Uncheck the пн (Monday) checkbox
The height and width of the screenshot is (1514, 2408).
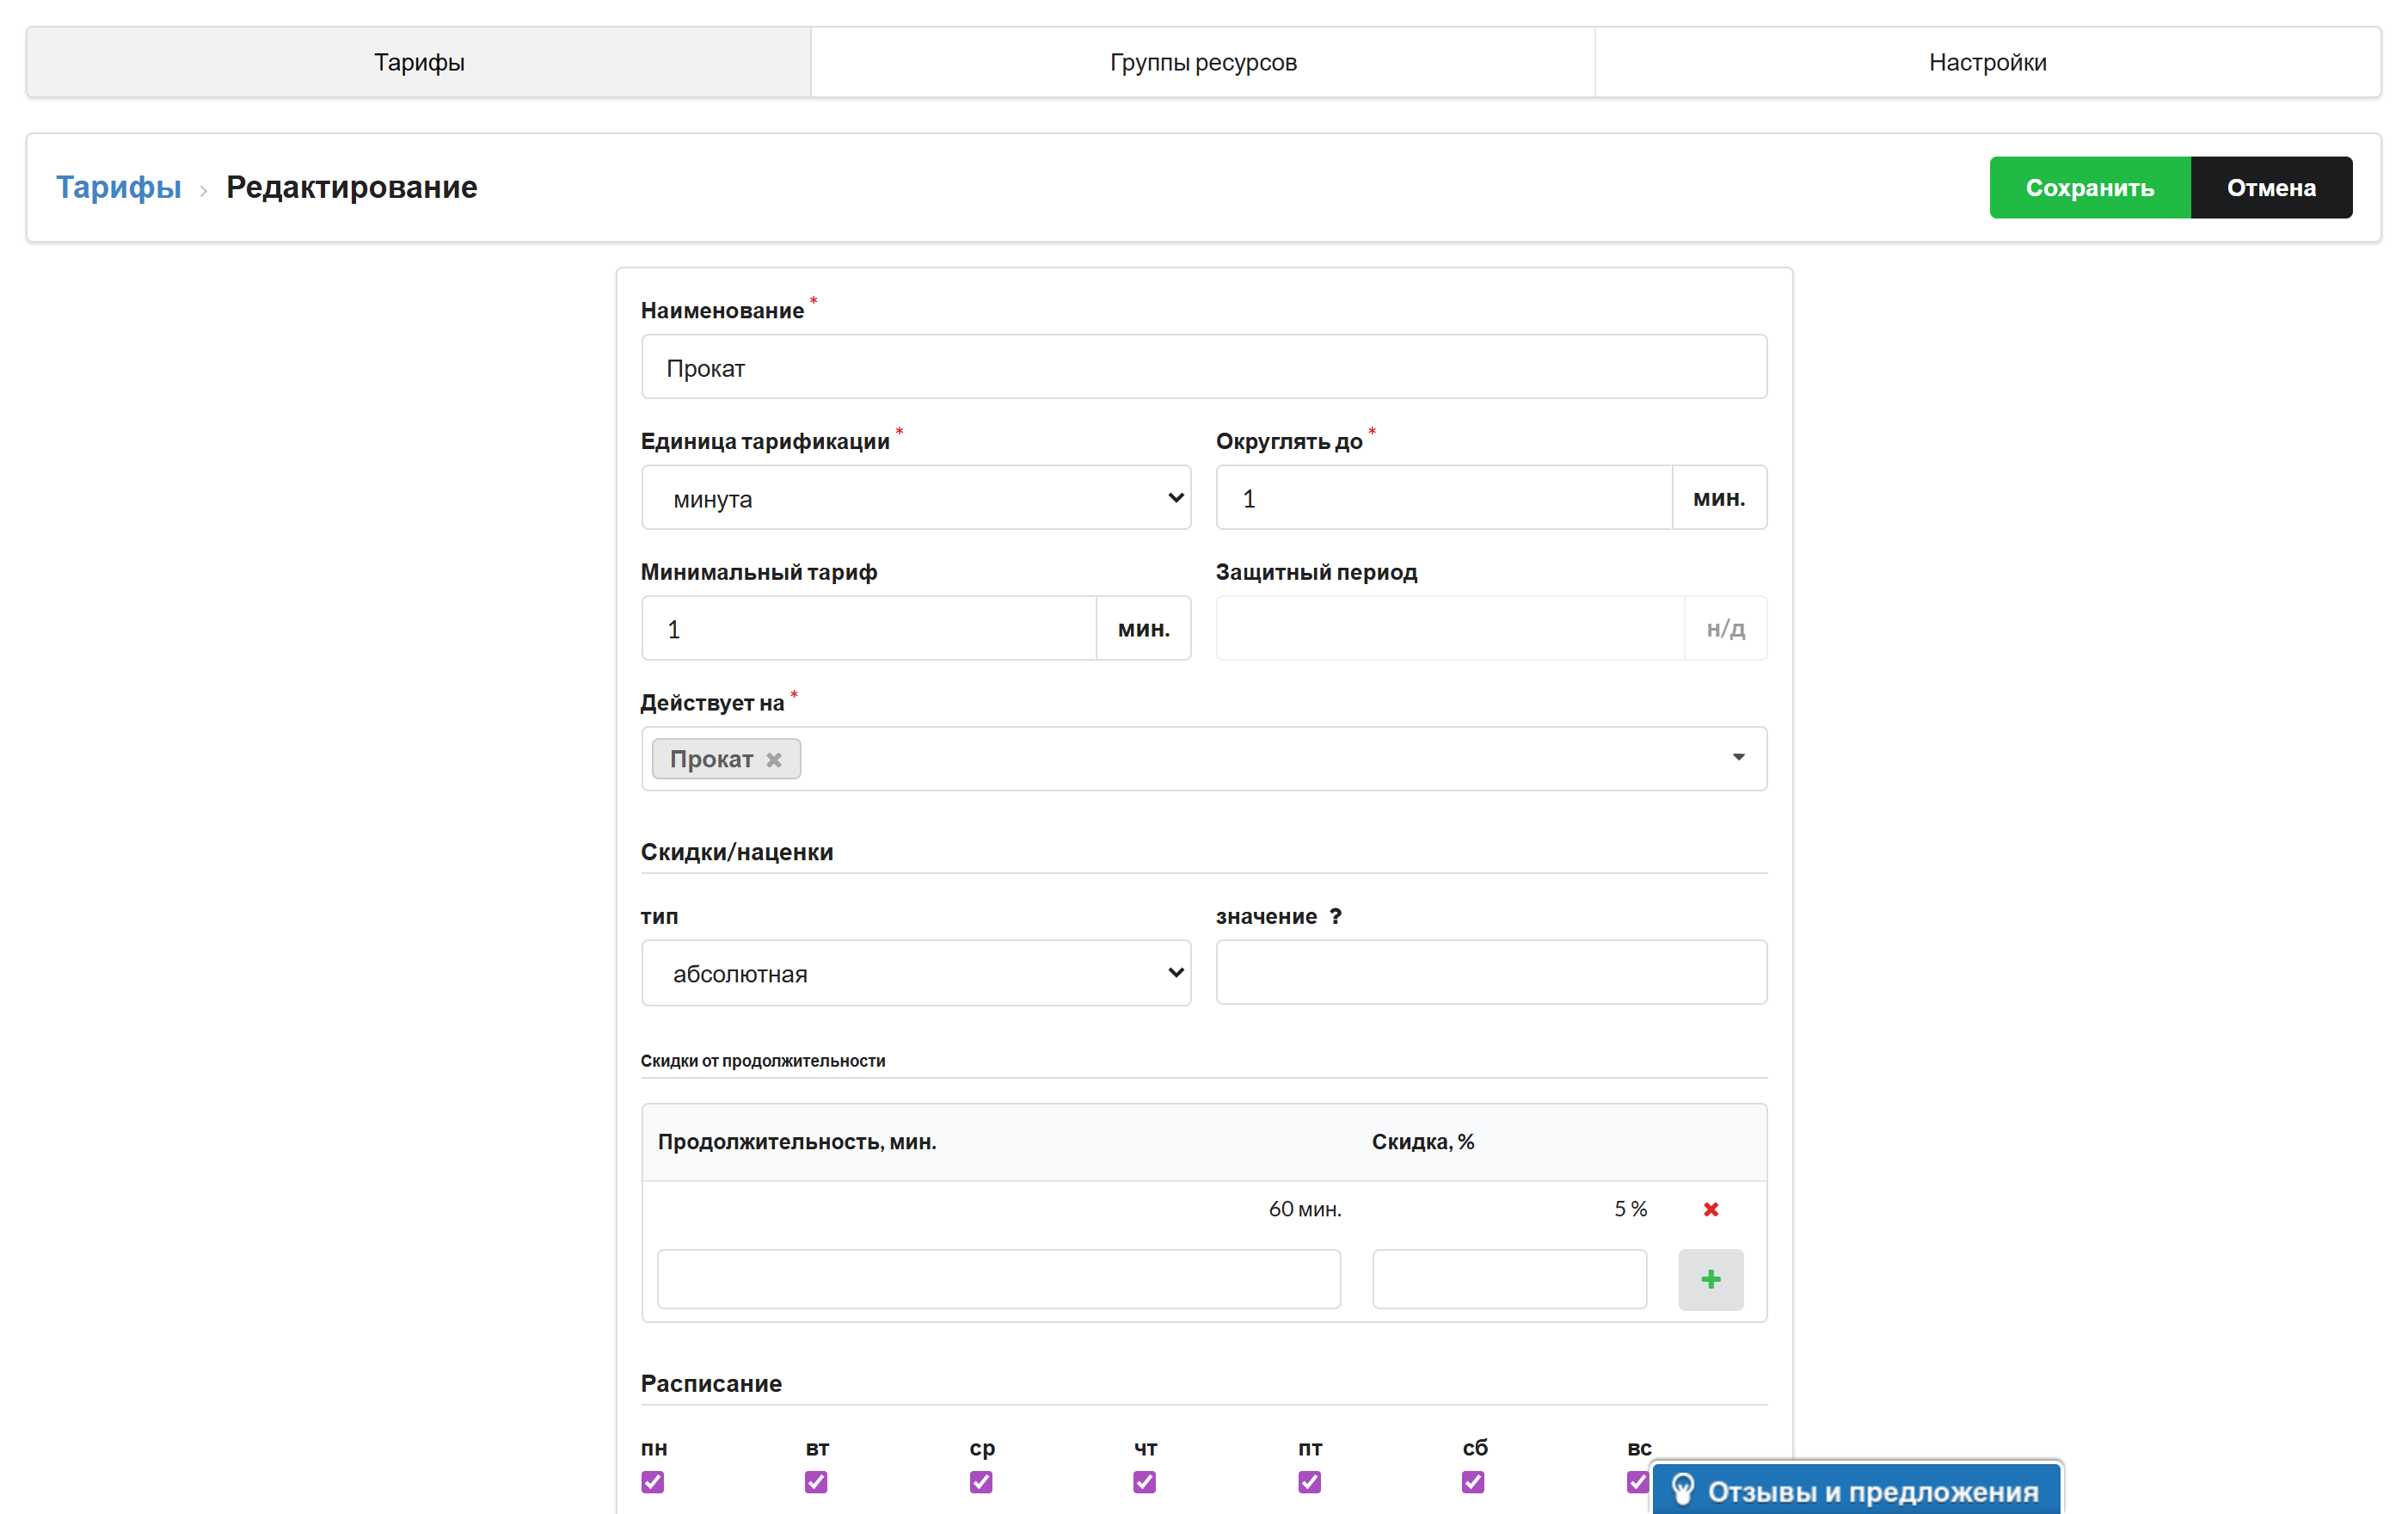pyautogui.click(x=653, y=1481)
